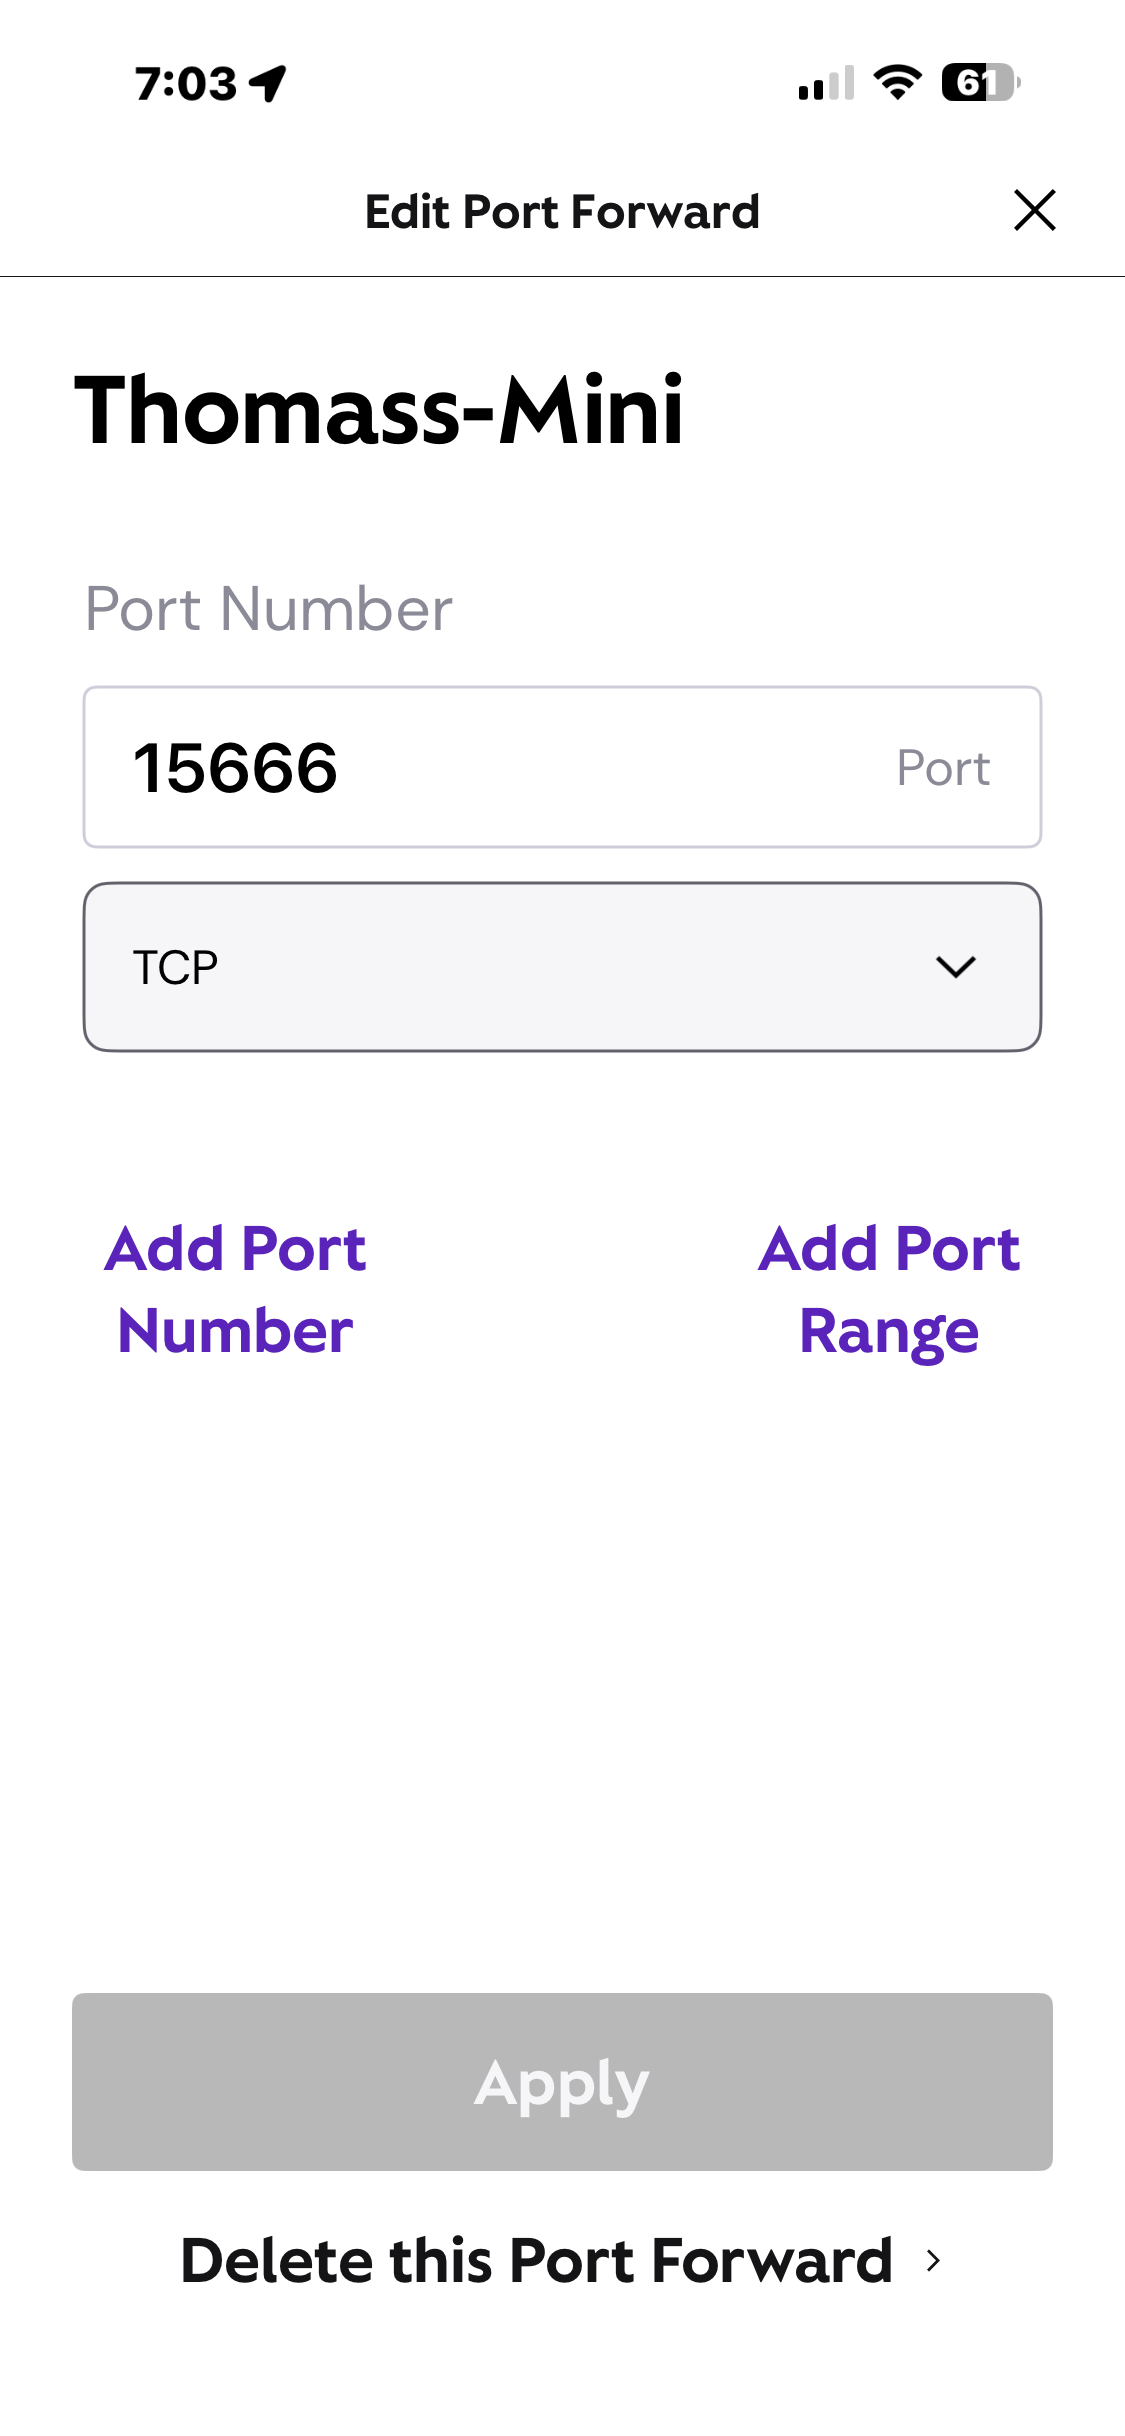The image size is (1125, 2436).
Task: Close the Edit Port Forward screen
Action: tap(1034, 210)
